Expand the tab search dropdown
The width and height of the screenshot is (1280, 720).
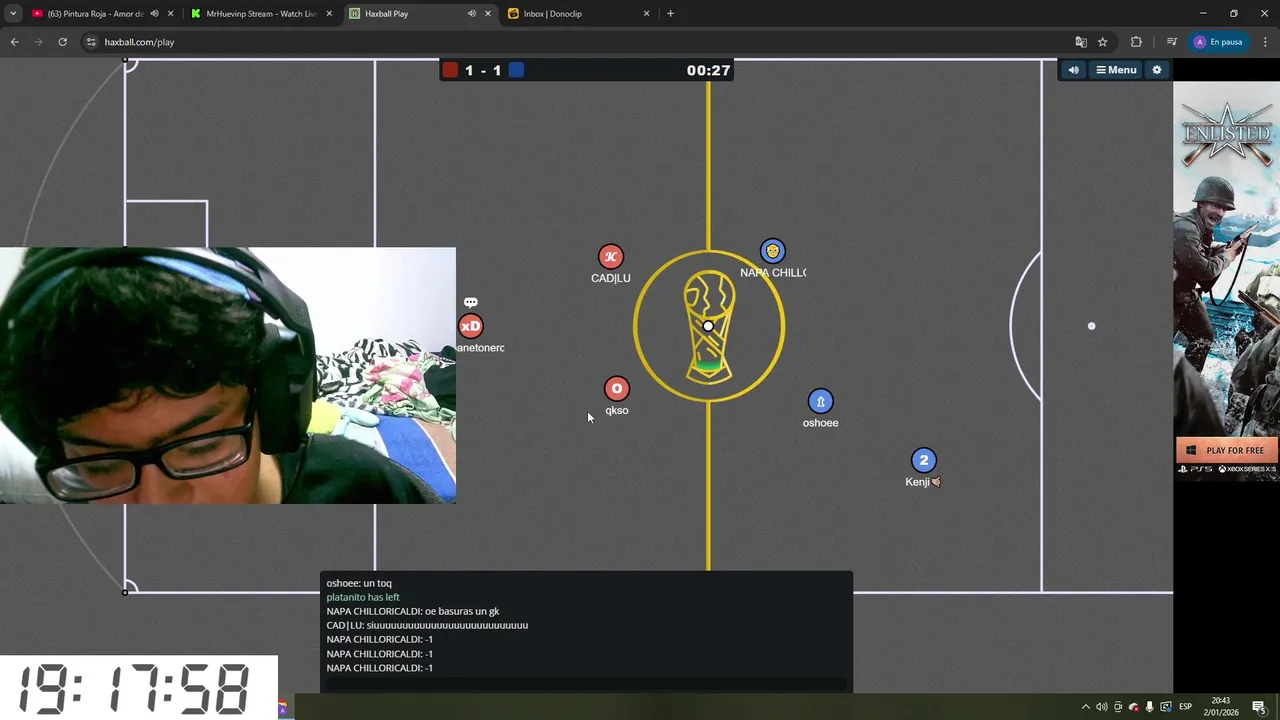13,14
